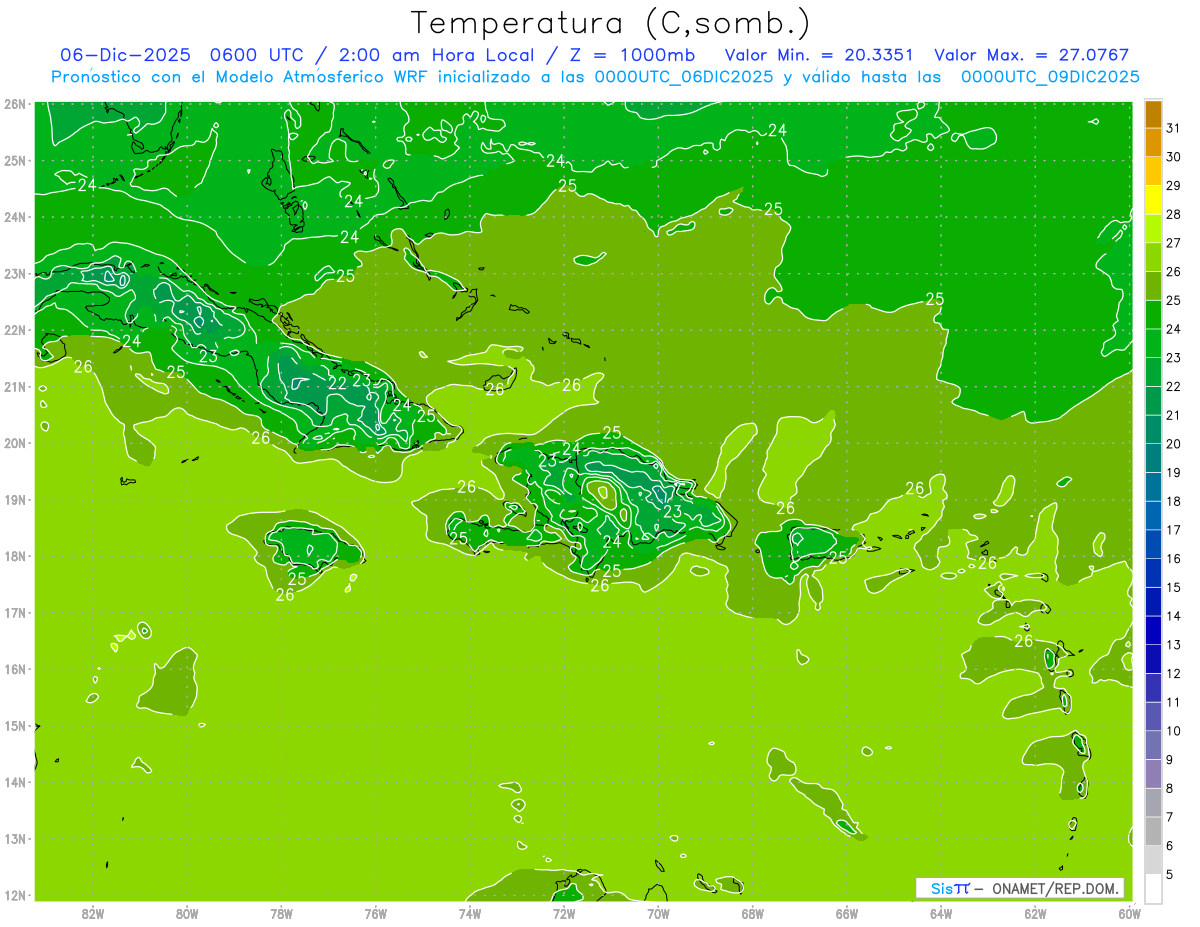Click the orange swatch between 30 and 31

tap(1153, 142)
